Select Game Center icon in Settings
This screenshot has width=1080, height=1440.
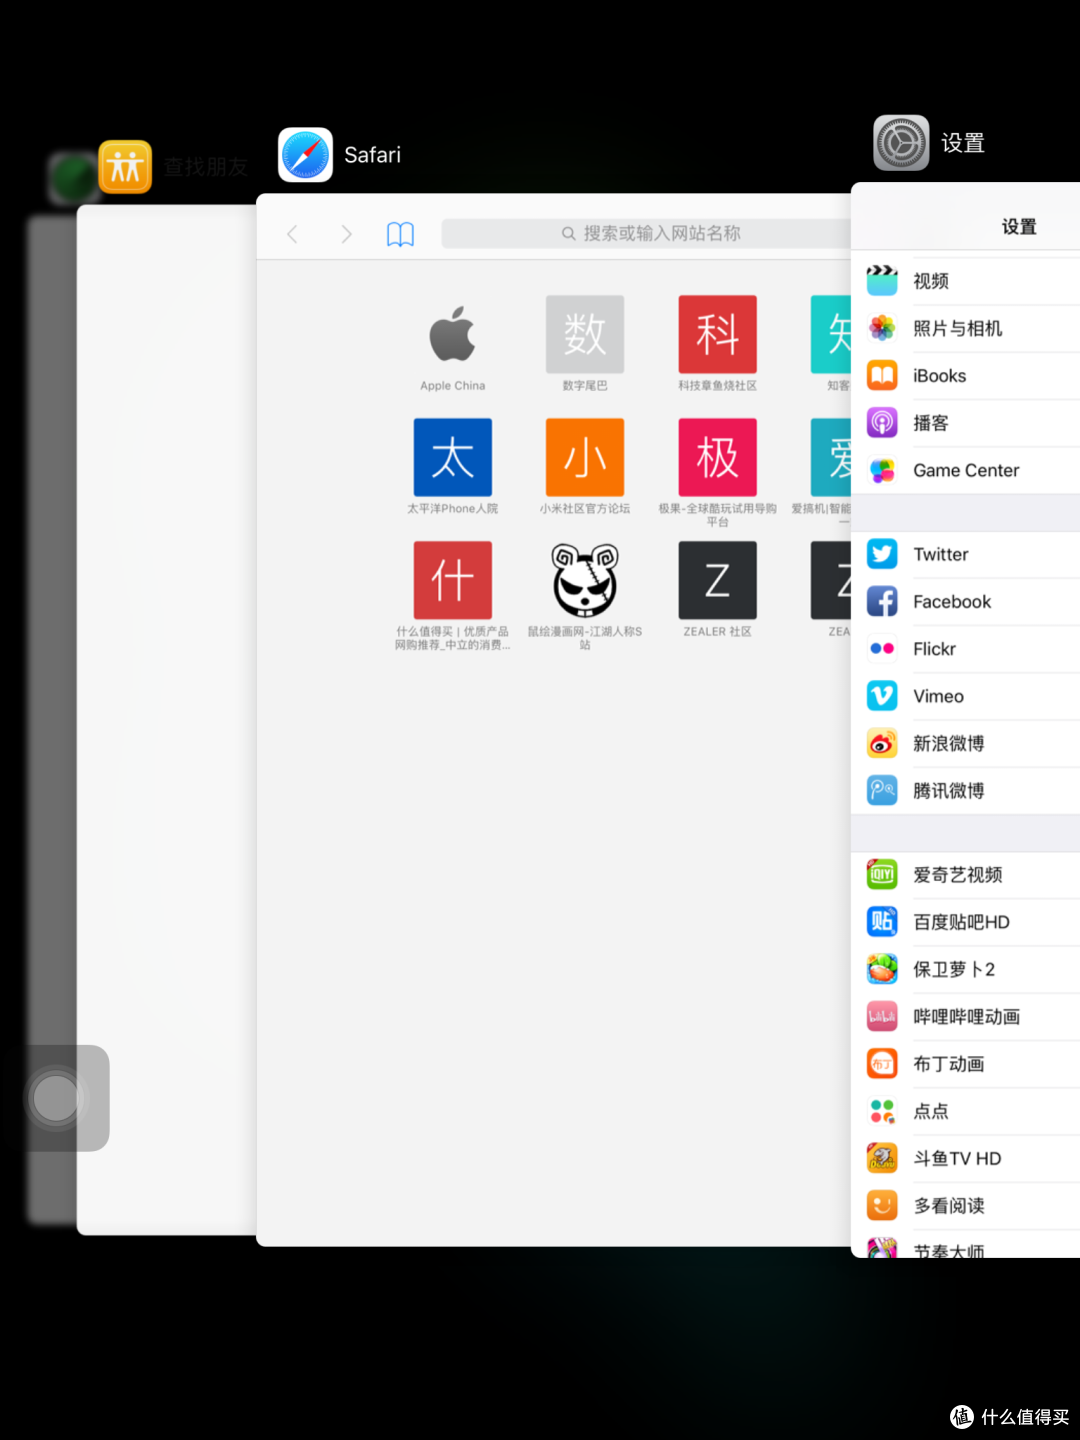tap(882, 470)
